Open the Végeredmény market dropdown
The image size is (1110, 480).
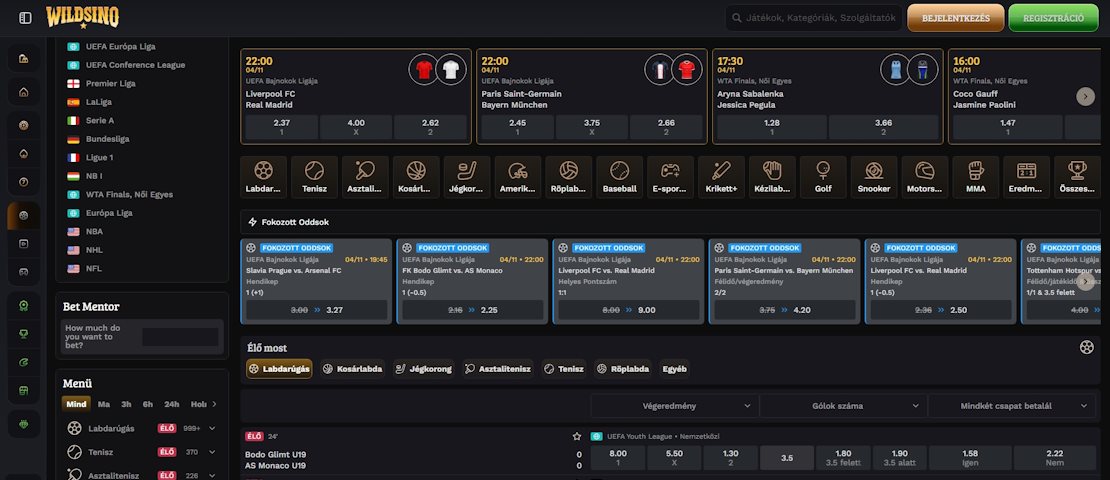[674, 406]
